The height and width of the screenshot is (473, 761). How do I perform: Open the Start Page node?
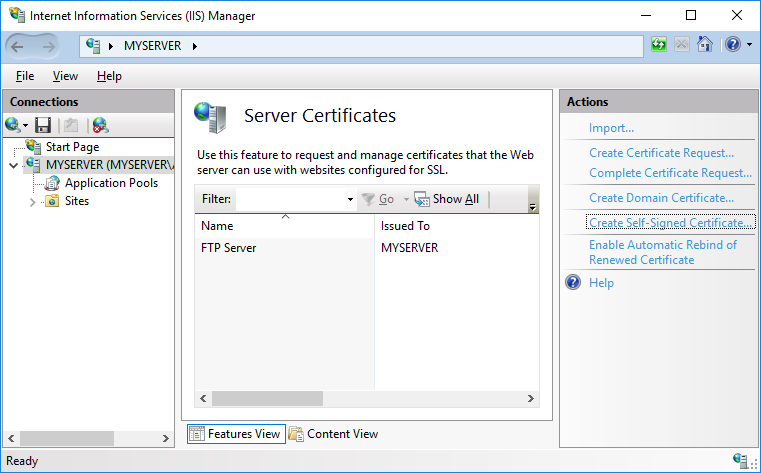[72, 147]
